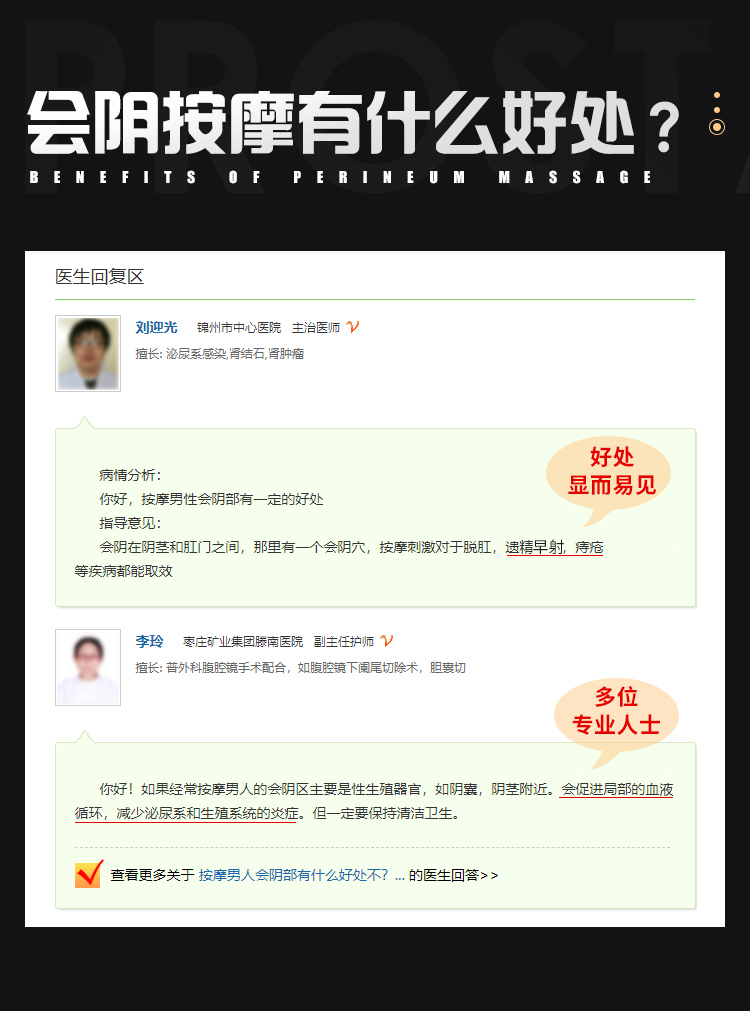
Task: Open link 按摩男人会阴部有什么好处不?
Action: pos(293,875)
